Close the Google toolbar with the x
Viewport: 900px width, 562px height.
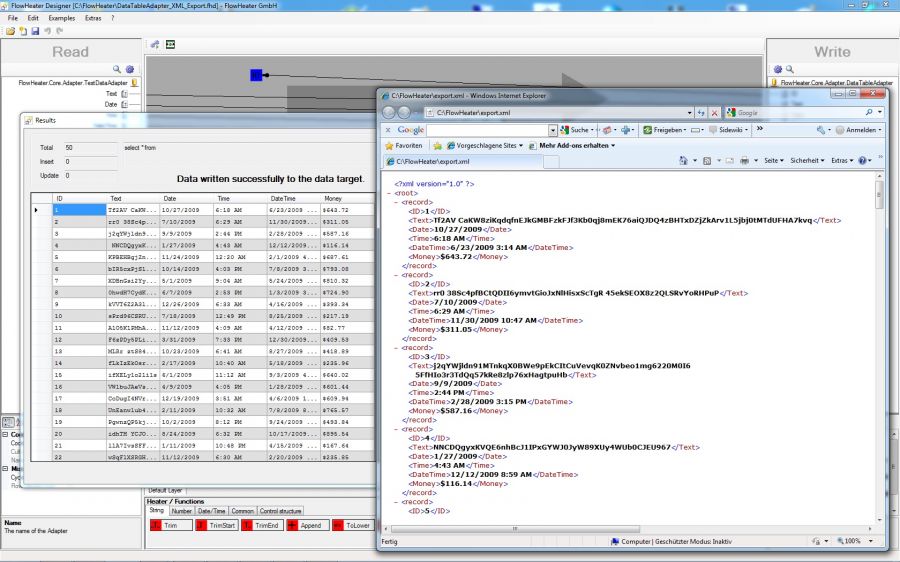click(x=388, y=130)
